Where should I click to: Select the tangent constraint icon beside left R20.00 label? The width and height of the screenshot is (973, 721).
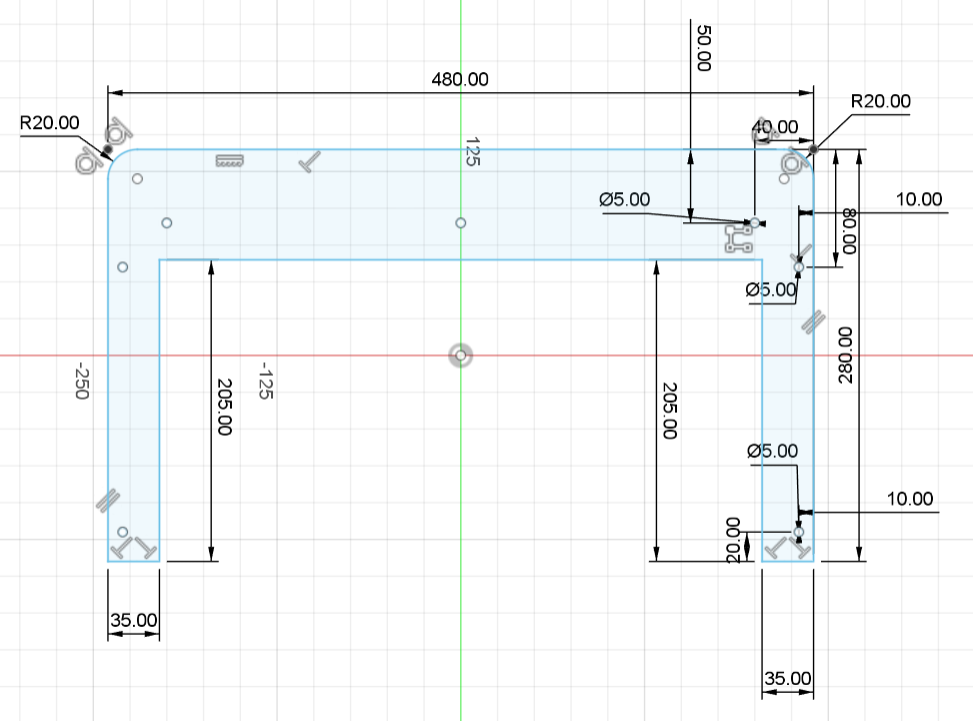[119, 131]
